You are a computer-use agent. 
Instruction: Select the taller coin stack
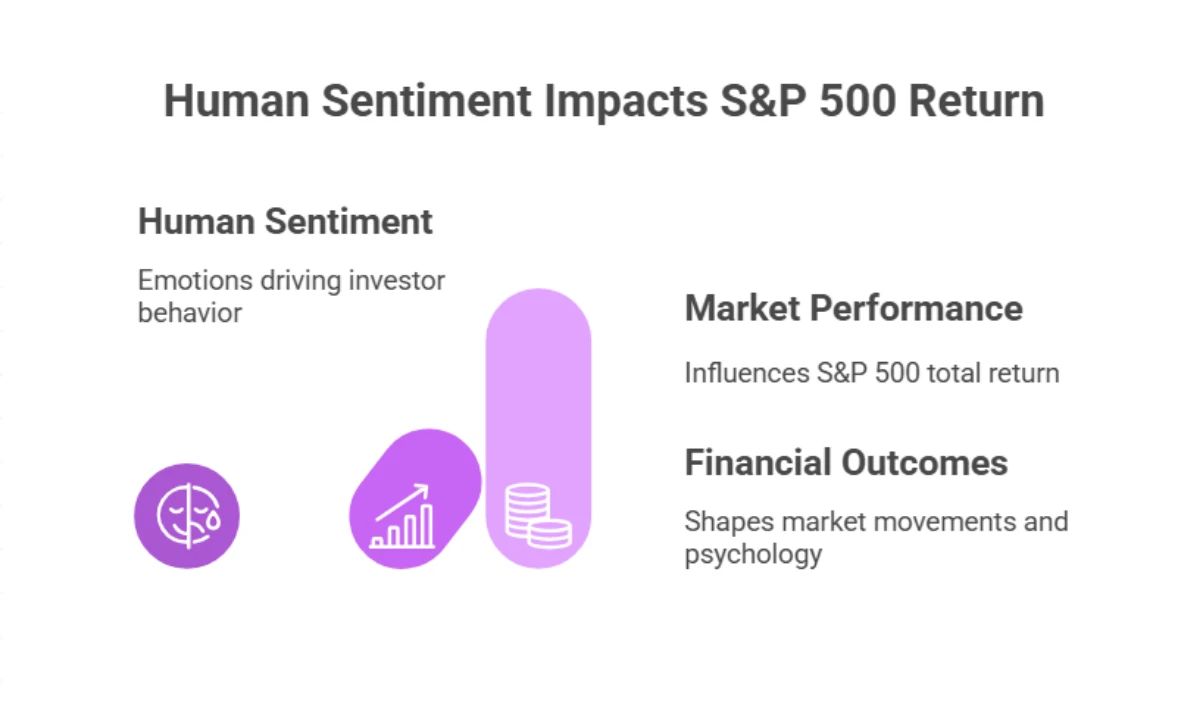tap(525, 506)
